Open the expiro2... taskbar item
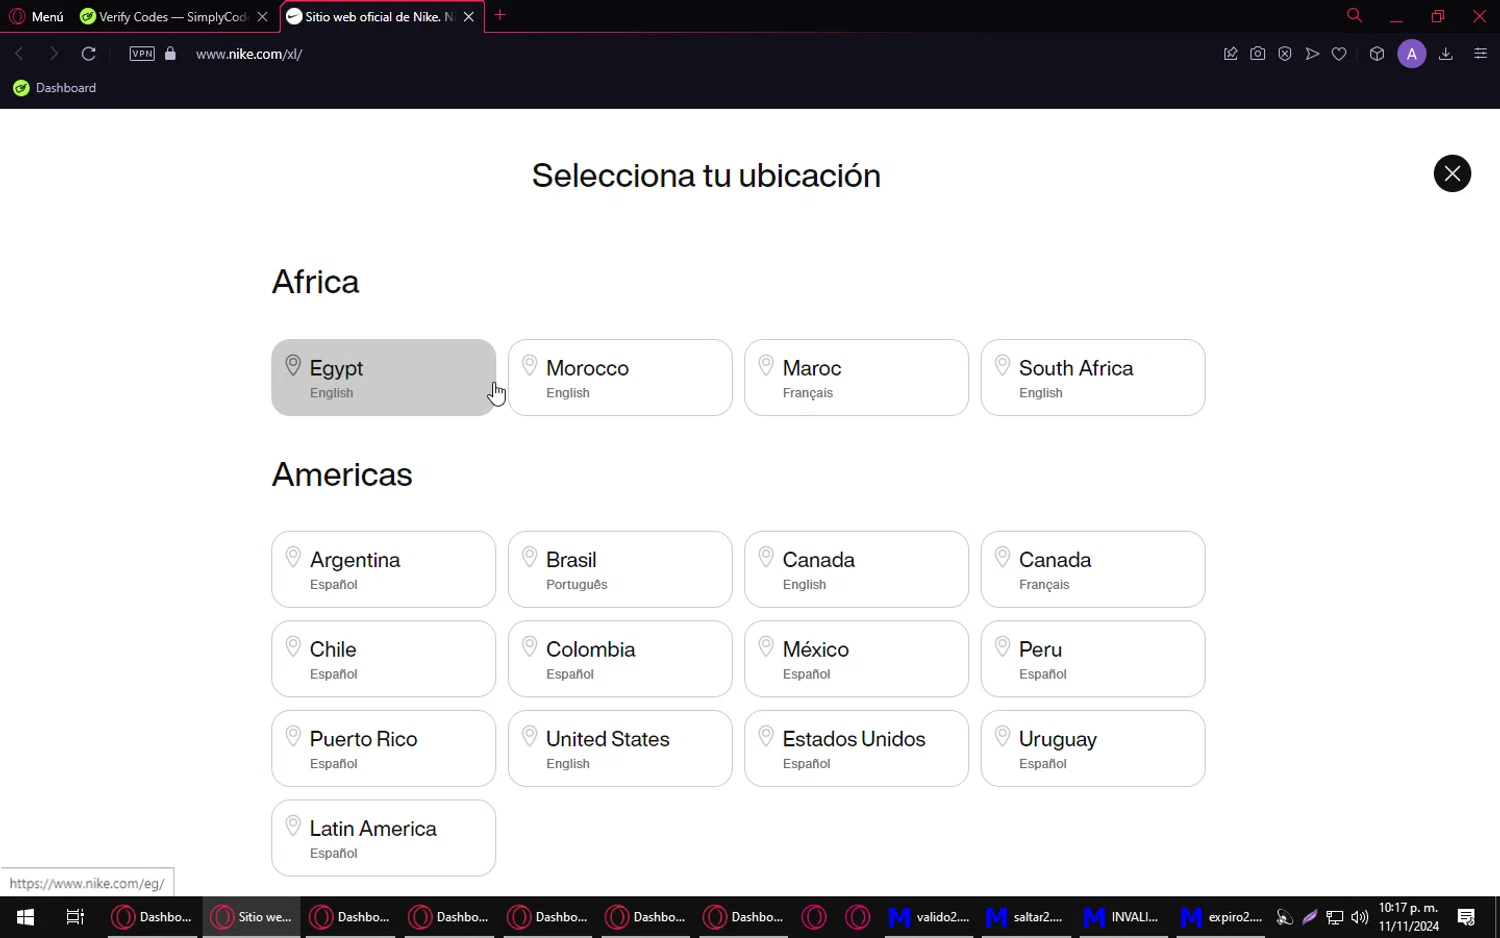This screenshot has height=938, width=1500. [x=1221, y=917]
